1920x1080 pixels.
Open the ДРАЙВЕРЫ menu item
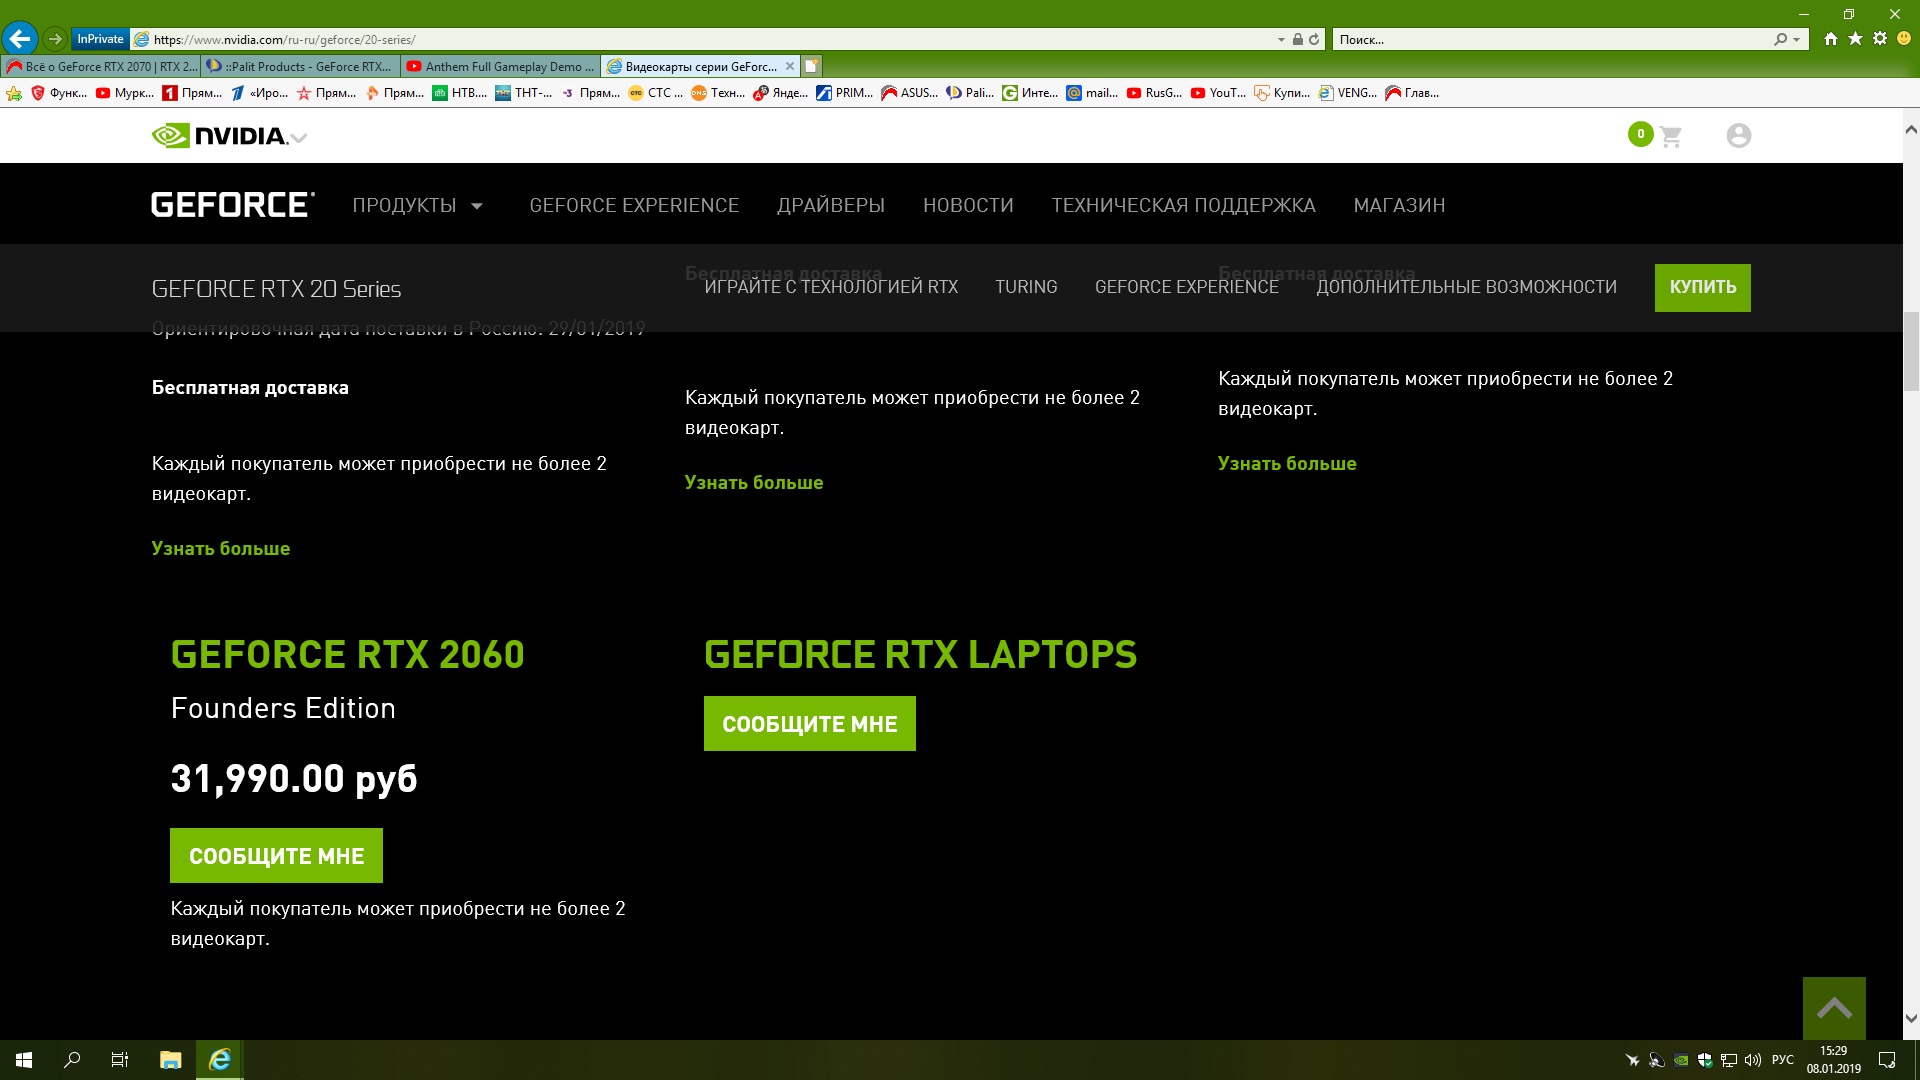(x=830, y=206)
